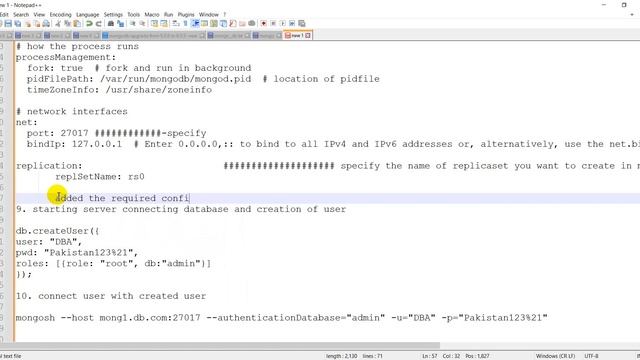Click the line 'replSetName: rs0'
The image size is (640, 360).
point(100,177)
